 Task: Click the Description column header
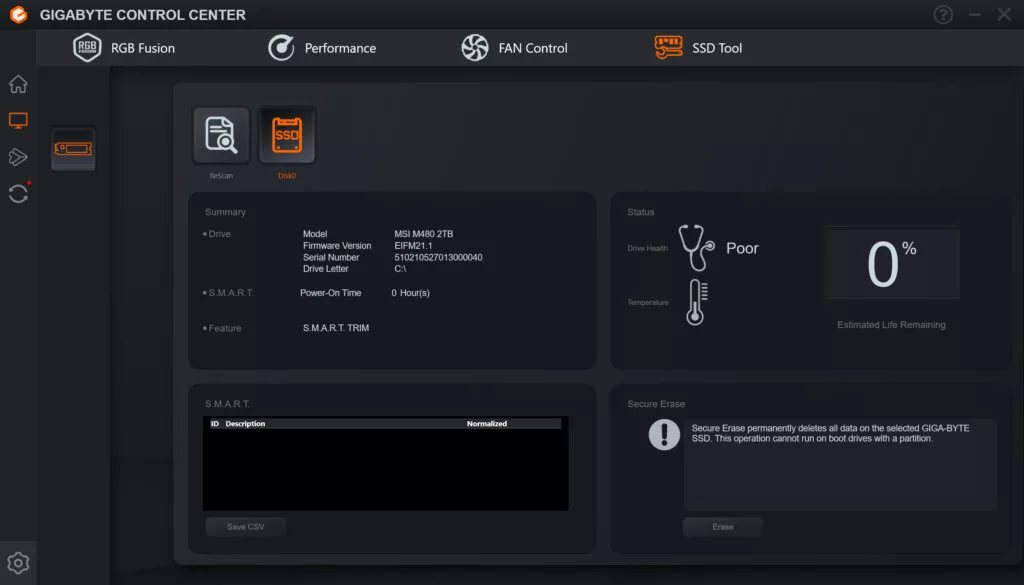pos(245,424)
